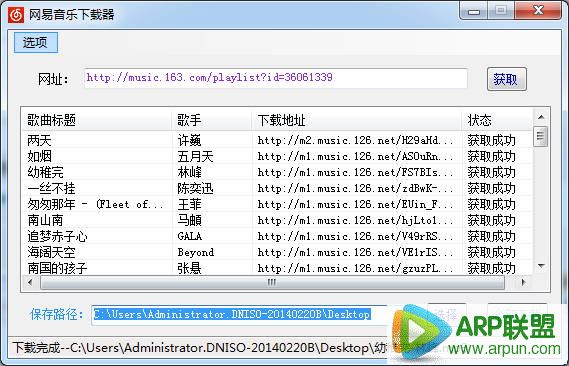The image size is (569, 366).
Task: Click artist cell 许巍
Action: point(189,140)
